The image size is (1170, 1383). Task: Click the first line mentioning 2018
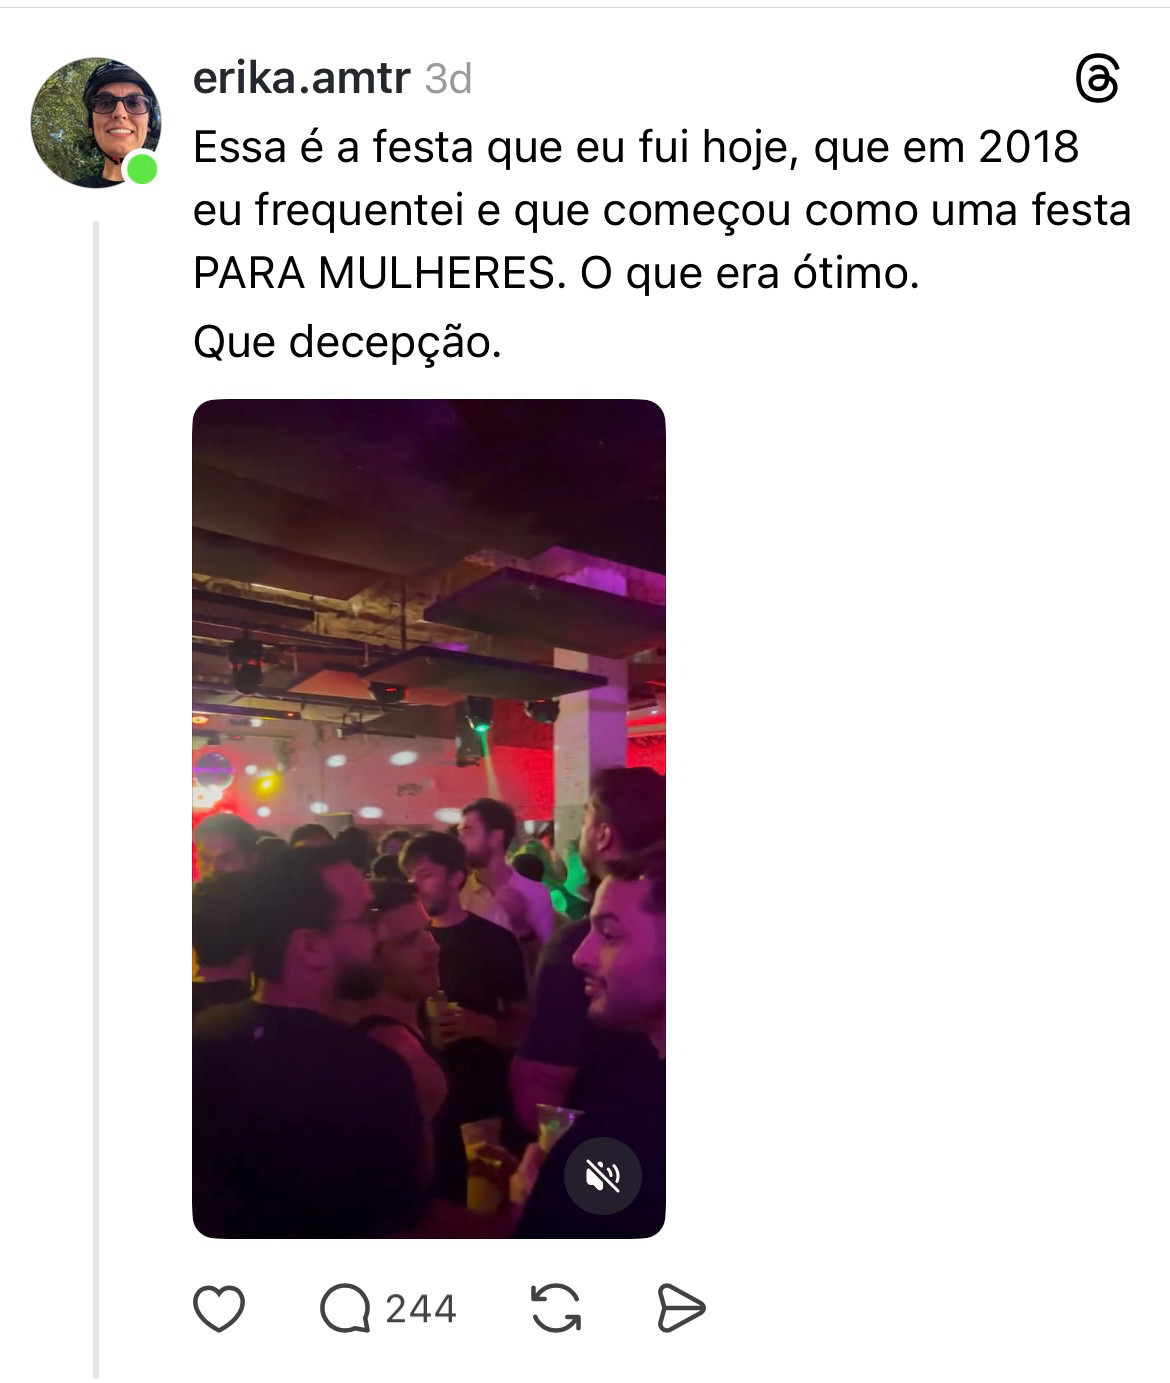pyautogui.click(x=636, y=147)
